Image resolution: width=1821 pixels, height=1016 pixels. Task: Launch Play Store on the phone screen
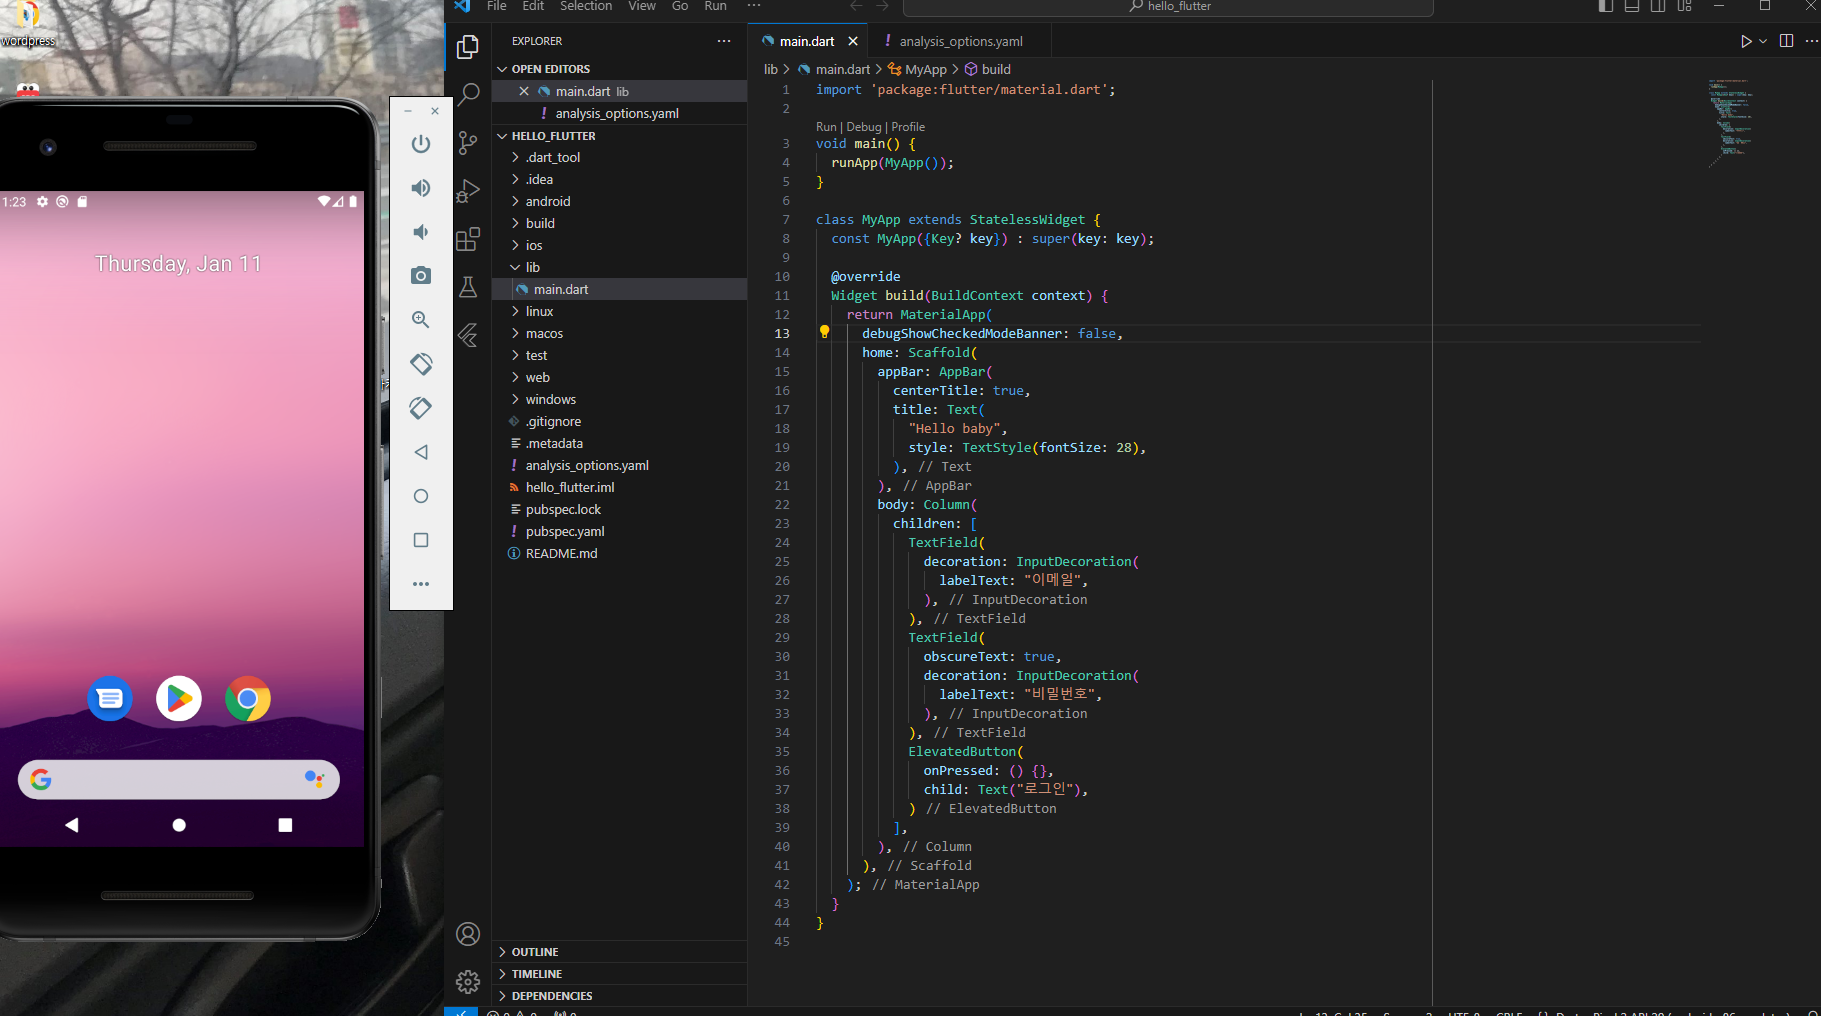click(x=179, y=699)
